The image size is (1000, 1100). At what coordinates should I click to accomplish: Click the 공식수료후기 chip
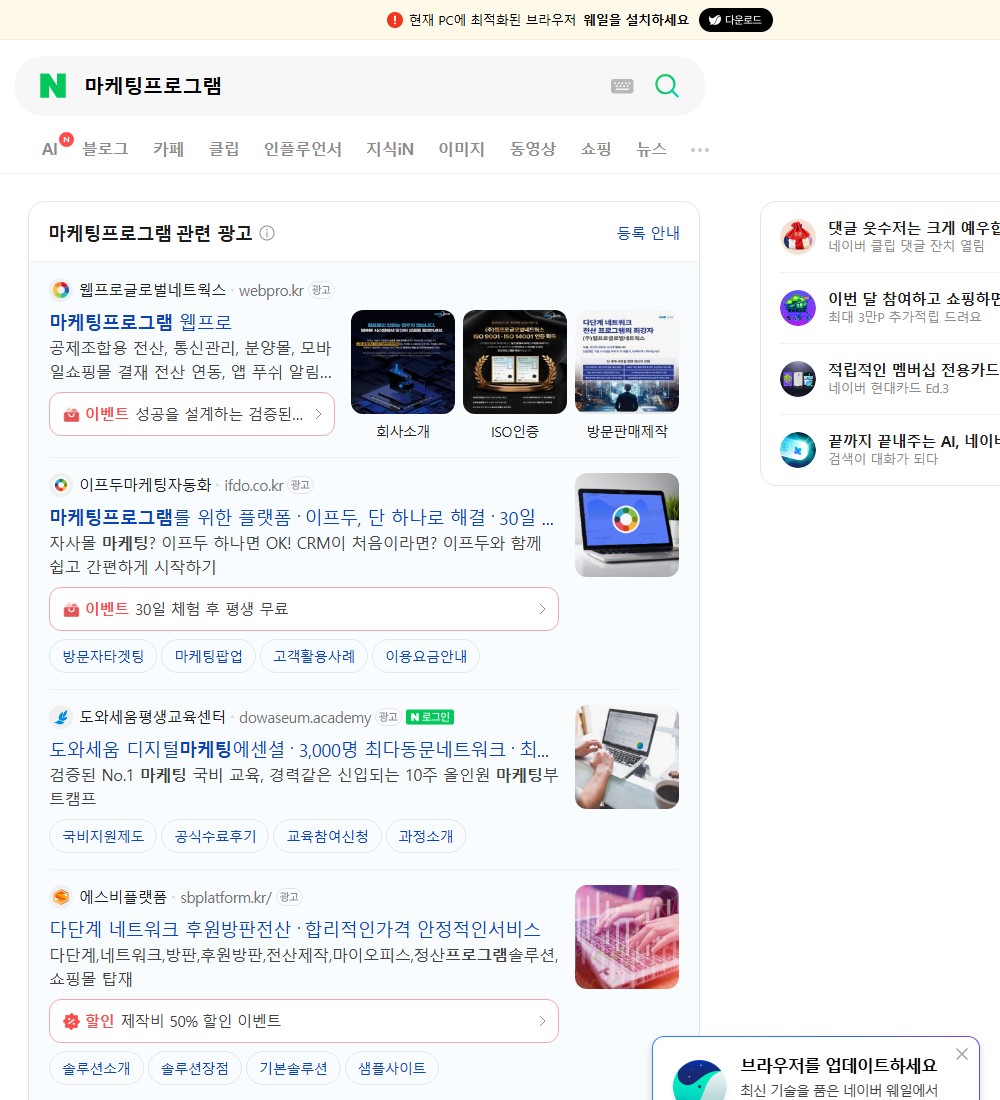pyautogui.click(x=215, y=836)
